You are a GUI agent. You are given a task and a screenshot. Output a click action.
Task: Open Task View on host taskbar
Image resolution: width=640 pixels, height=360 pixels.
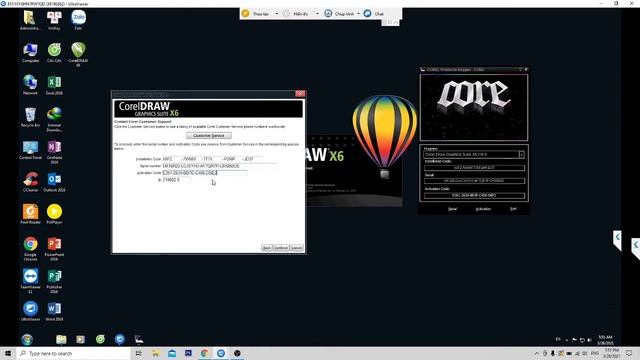pos(138,353)
